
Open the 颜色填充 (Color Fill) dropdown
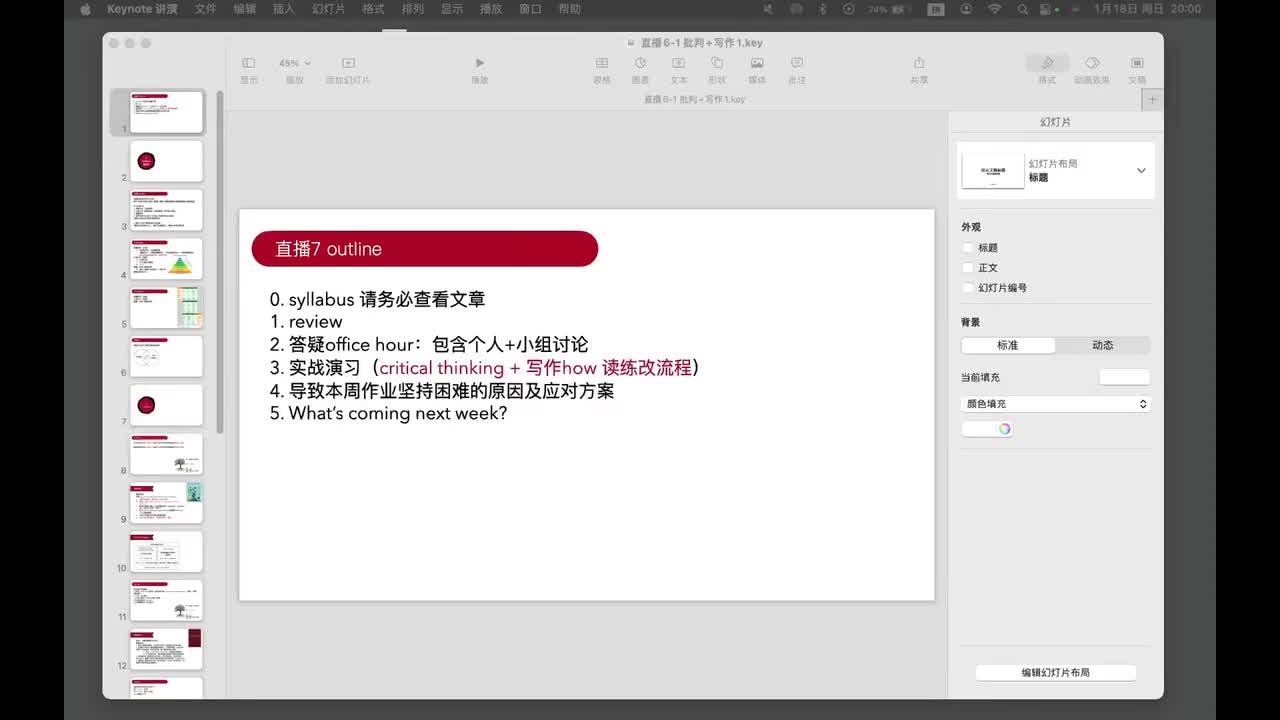1056,404
